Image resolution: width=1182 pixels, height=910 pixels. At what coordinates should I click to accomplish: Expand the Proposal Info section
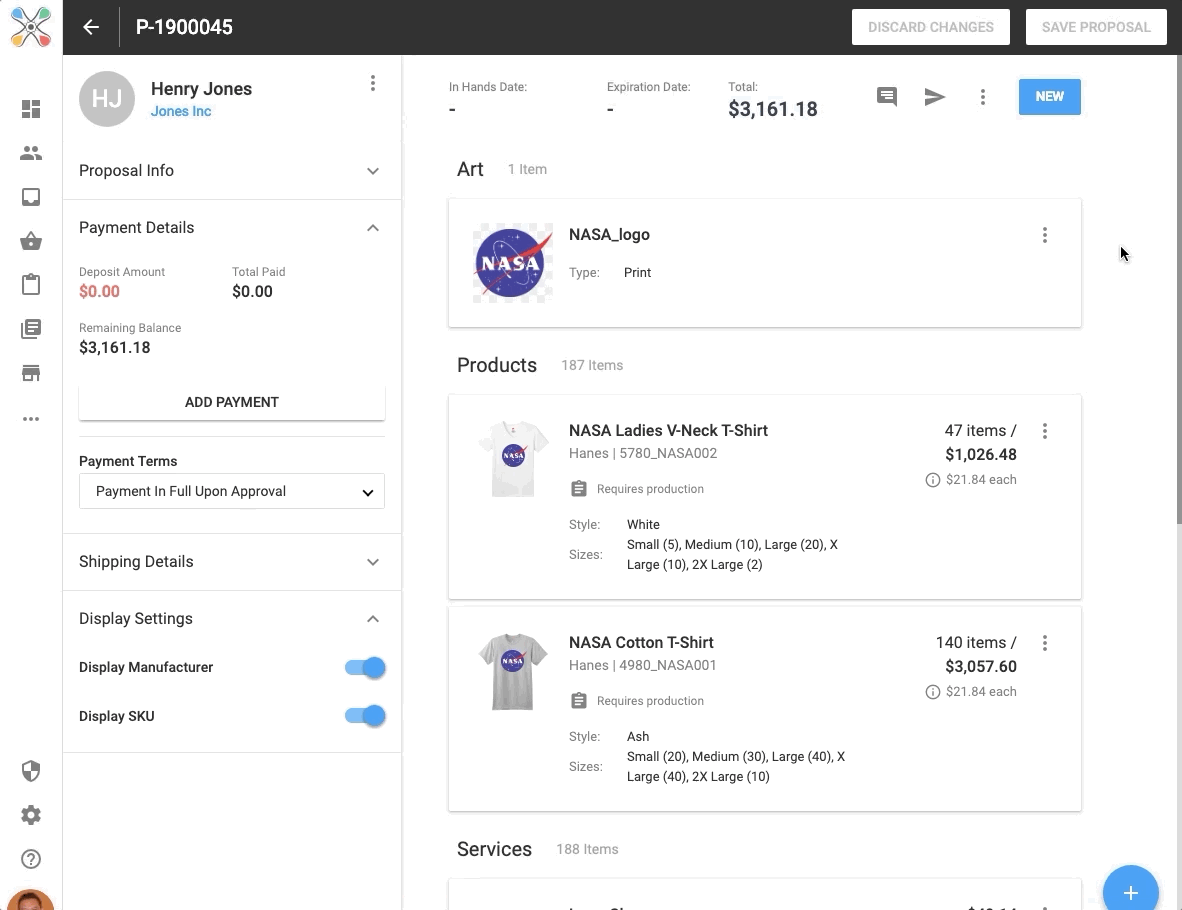(x=231, y=171)
